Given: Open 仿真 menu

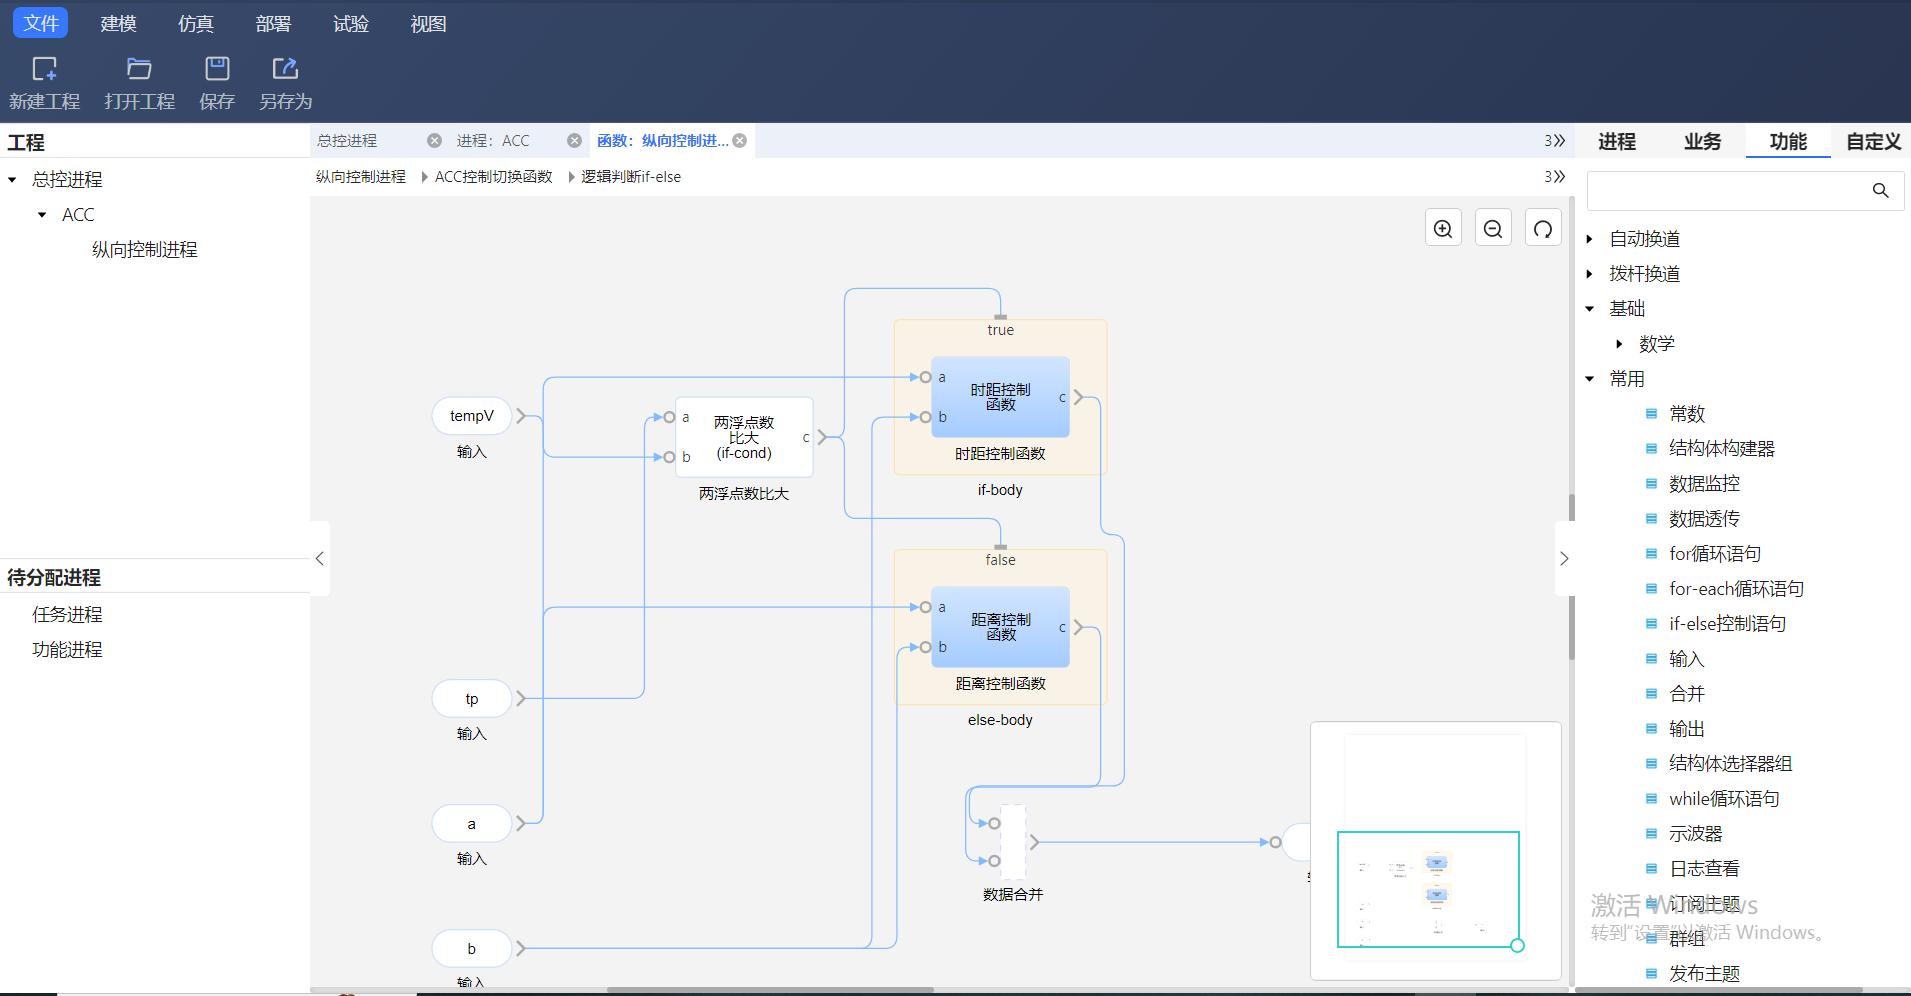Looking at the screenshot, I should (196, 23).
